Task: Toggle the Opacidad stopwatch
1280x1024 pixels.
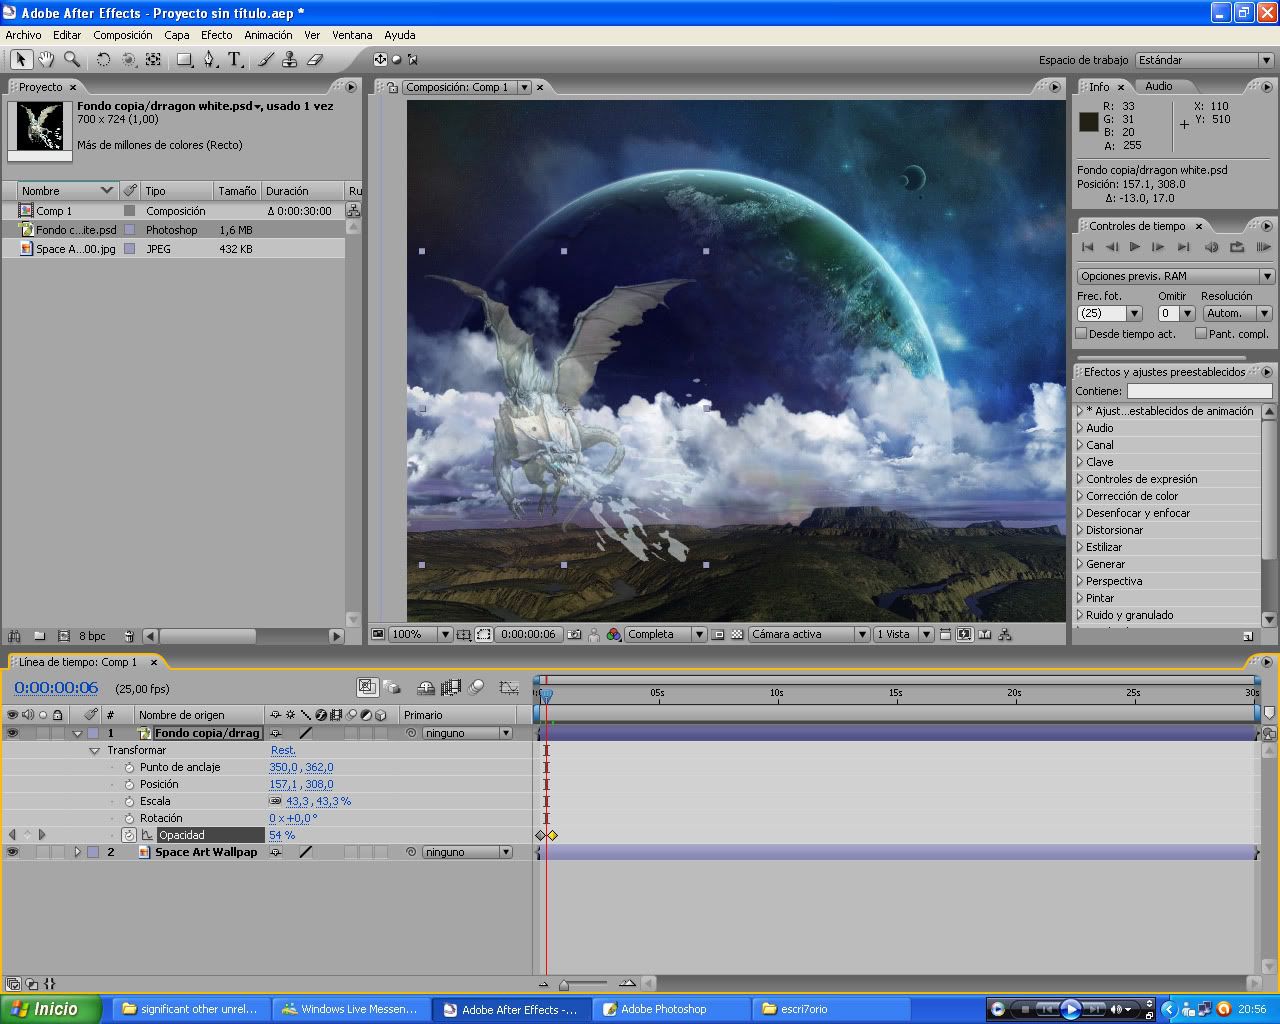Action: 129,835
